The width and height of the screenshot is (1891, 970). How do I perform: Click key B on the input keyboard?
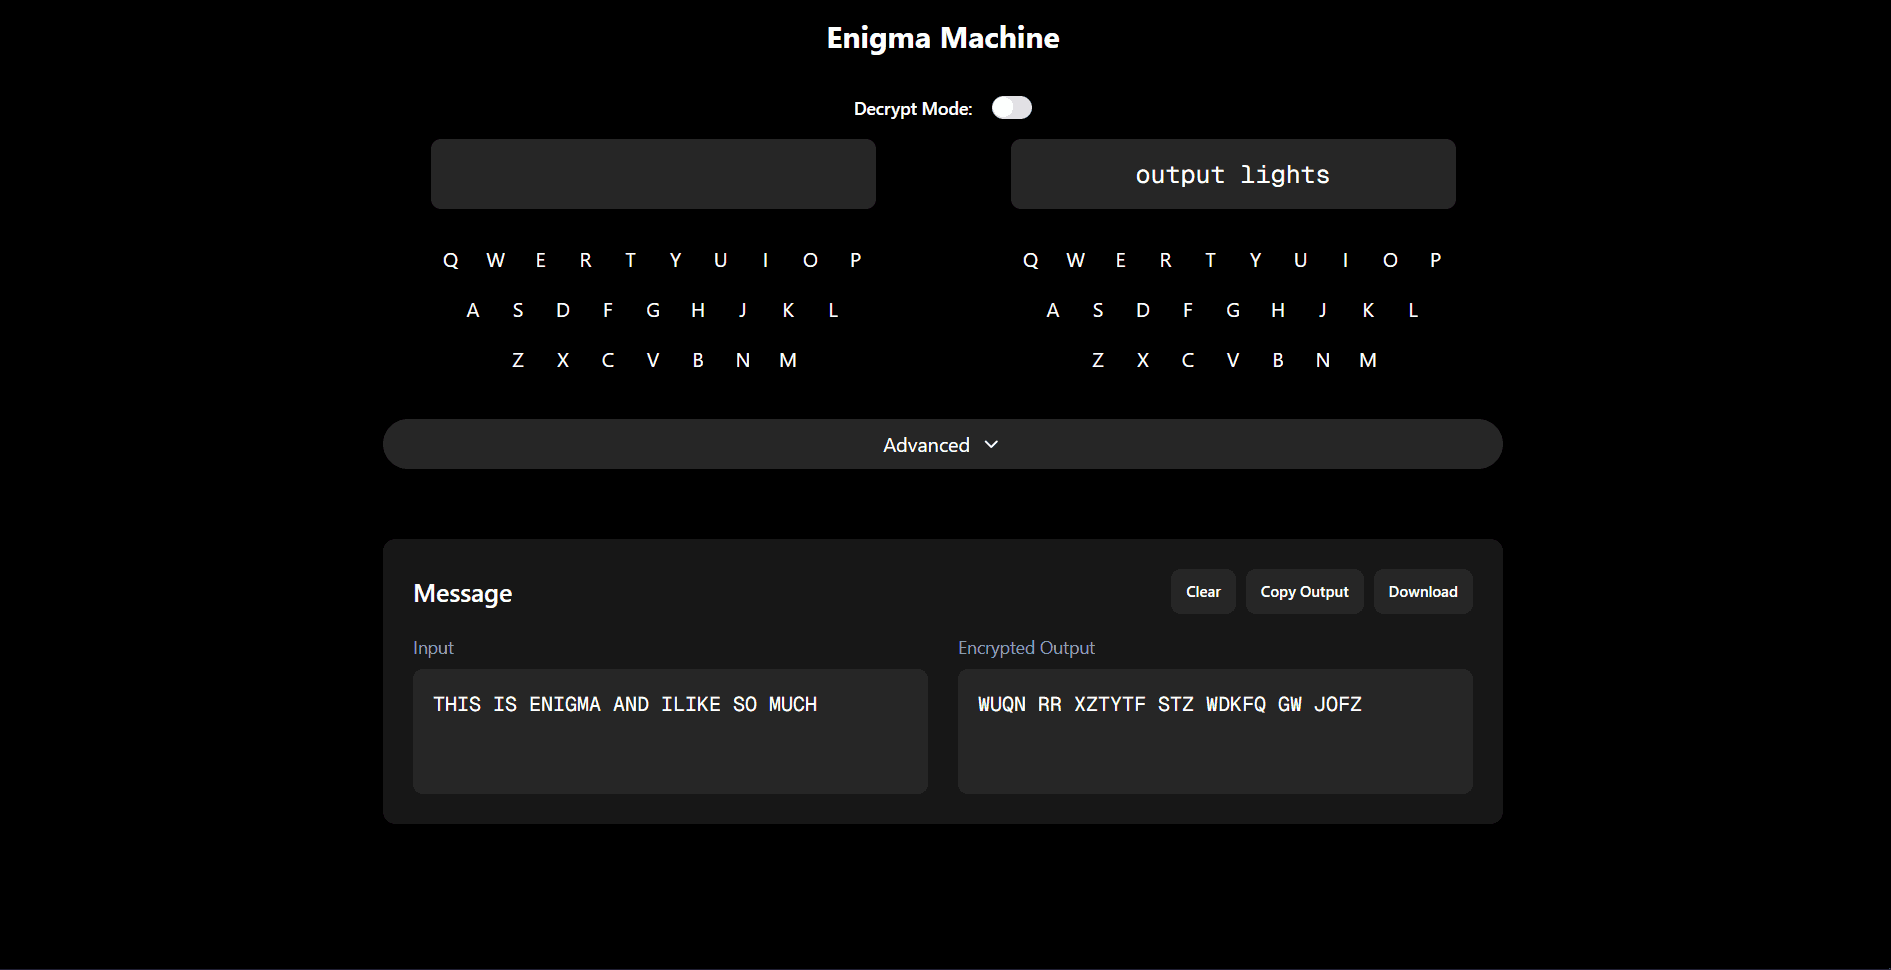[698, 360]
